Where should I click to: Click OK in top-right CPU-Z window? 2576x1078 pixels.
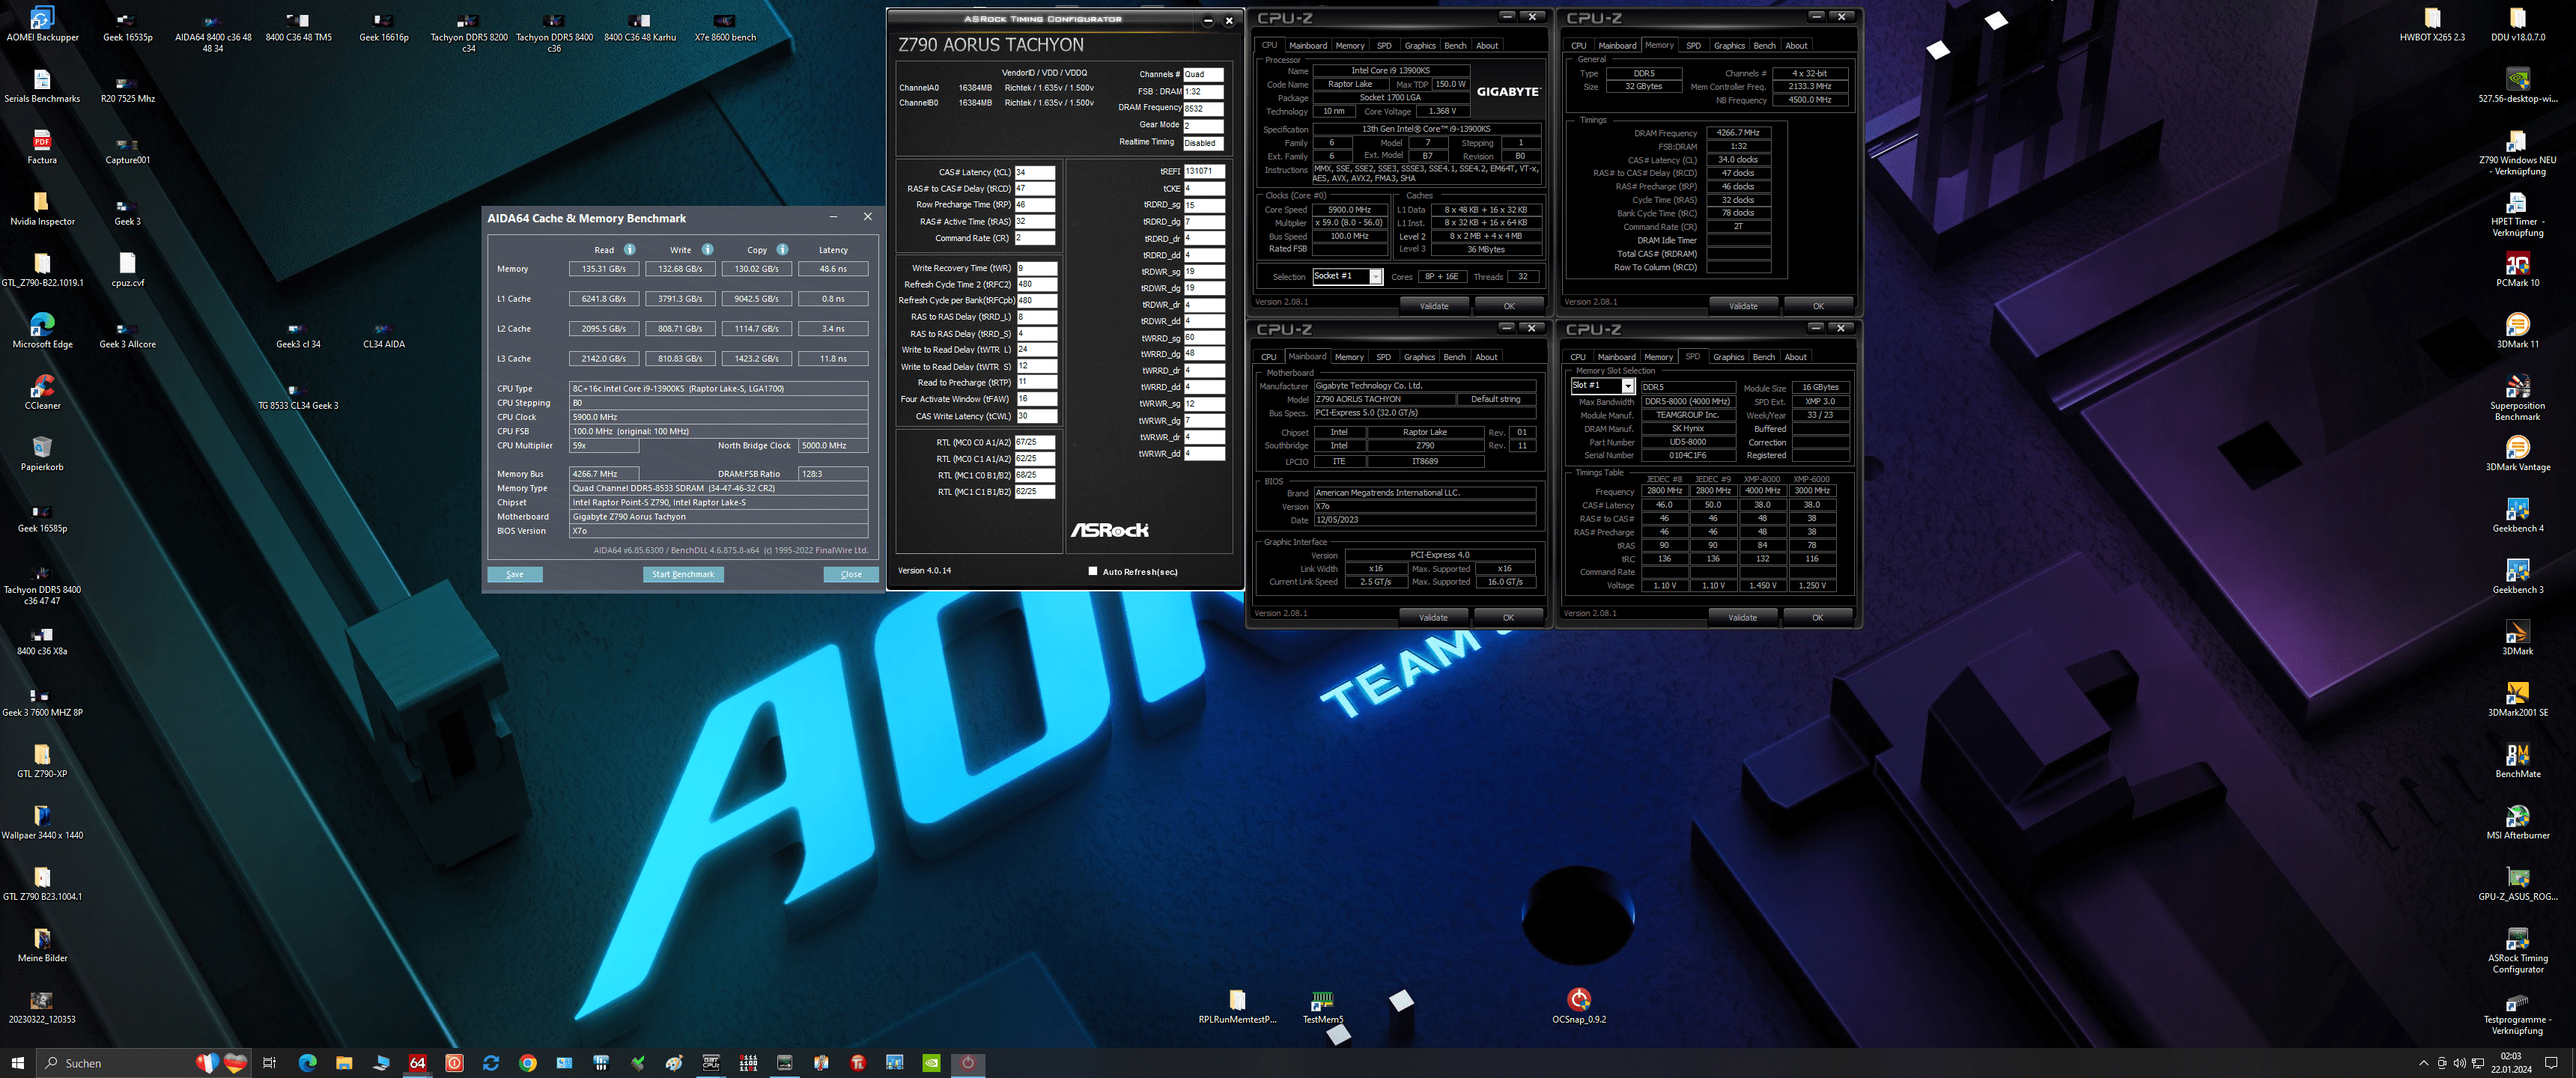[x=1818, y=306]
